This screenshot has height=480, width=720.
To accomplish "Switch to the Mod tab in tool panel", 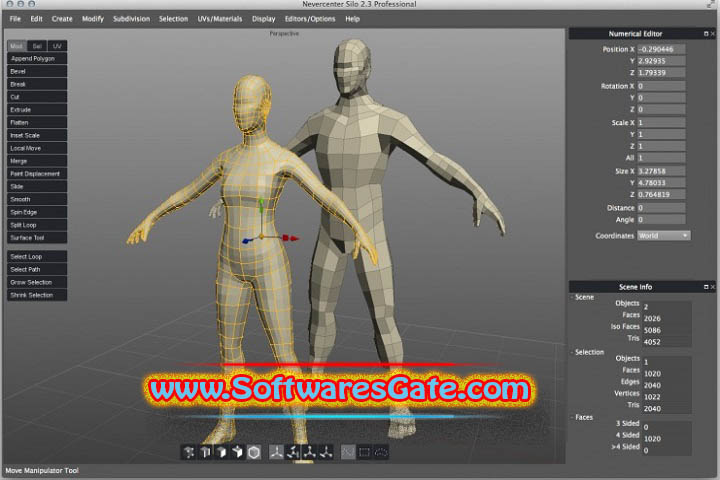I will [x=17, y=46].
